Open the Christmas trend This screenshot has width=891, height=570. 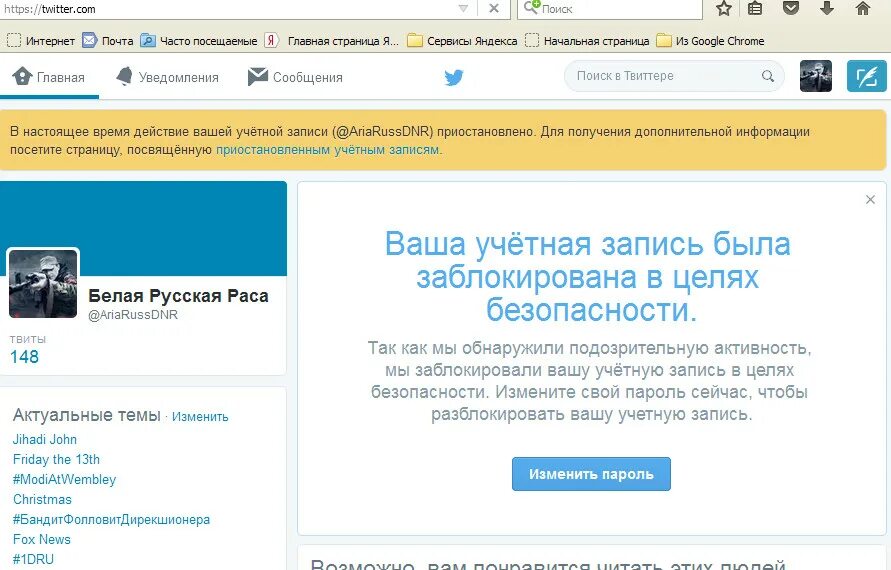pos(43,500)
